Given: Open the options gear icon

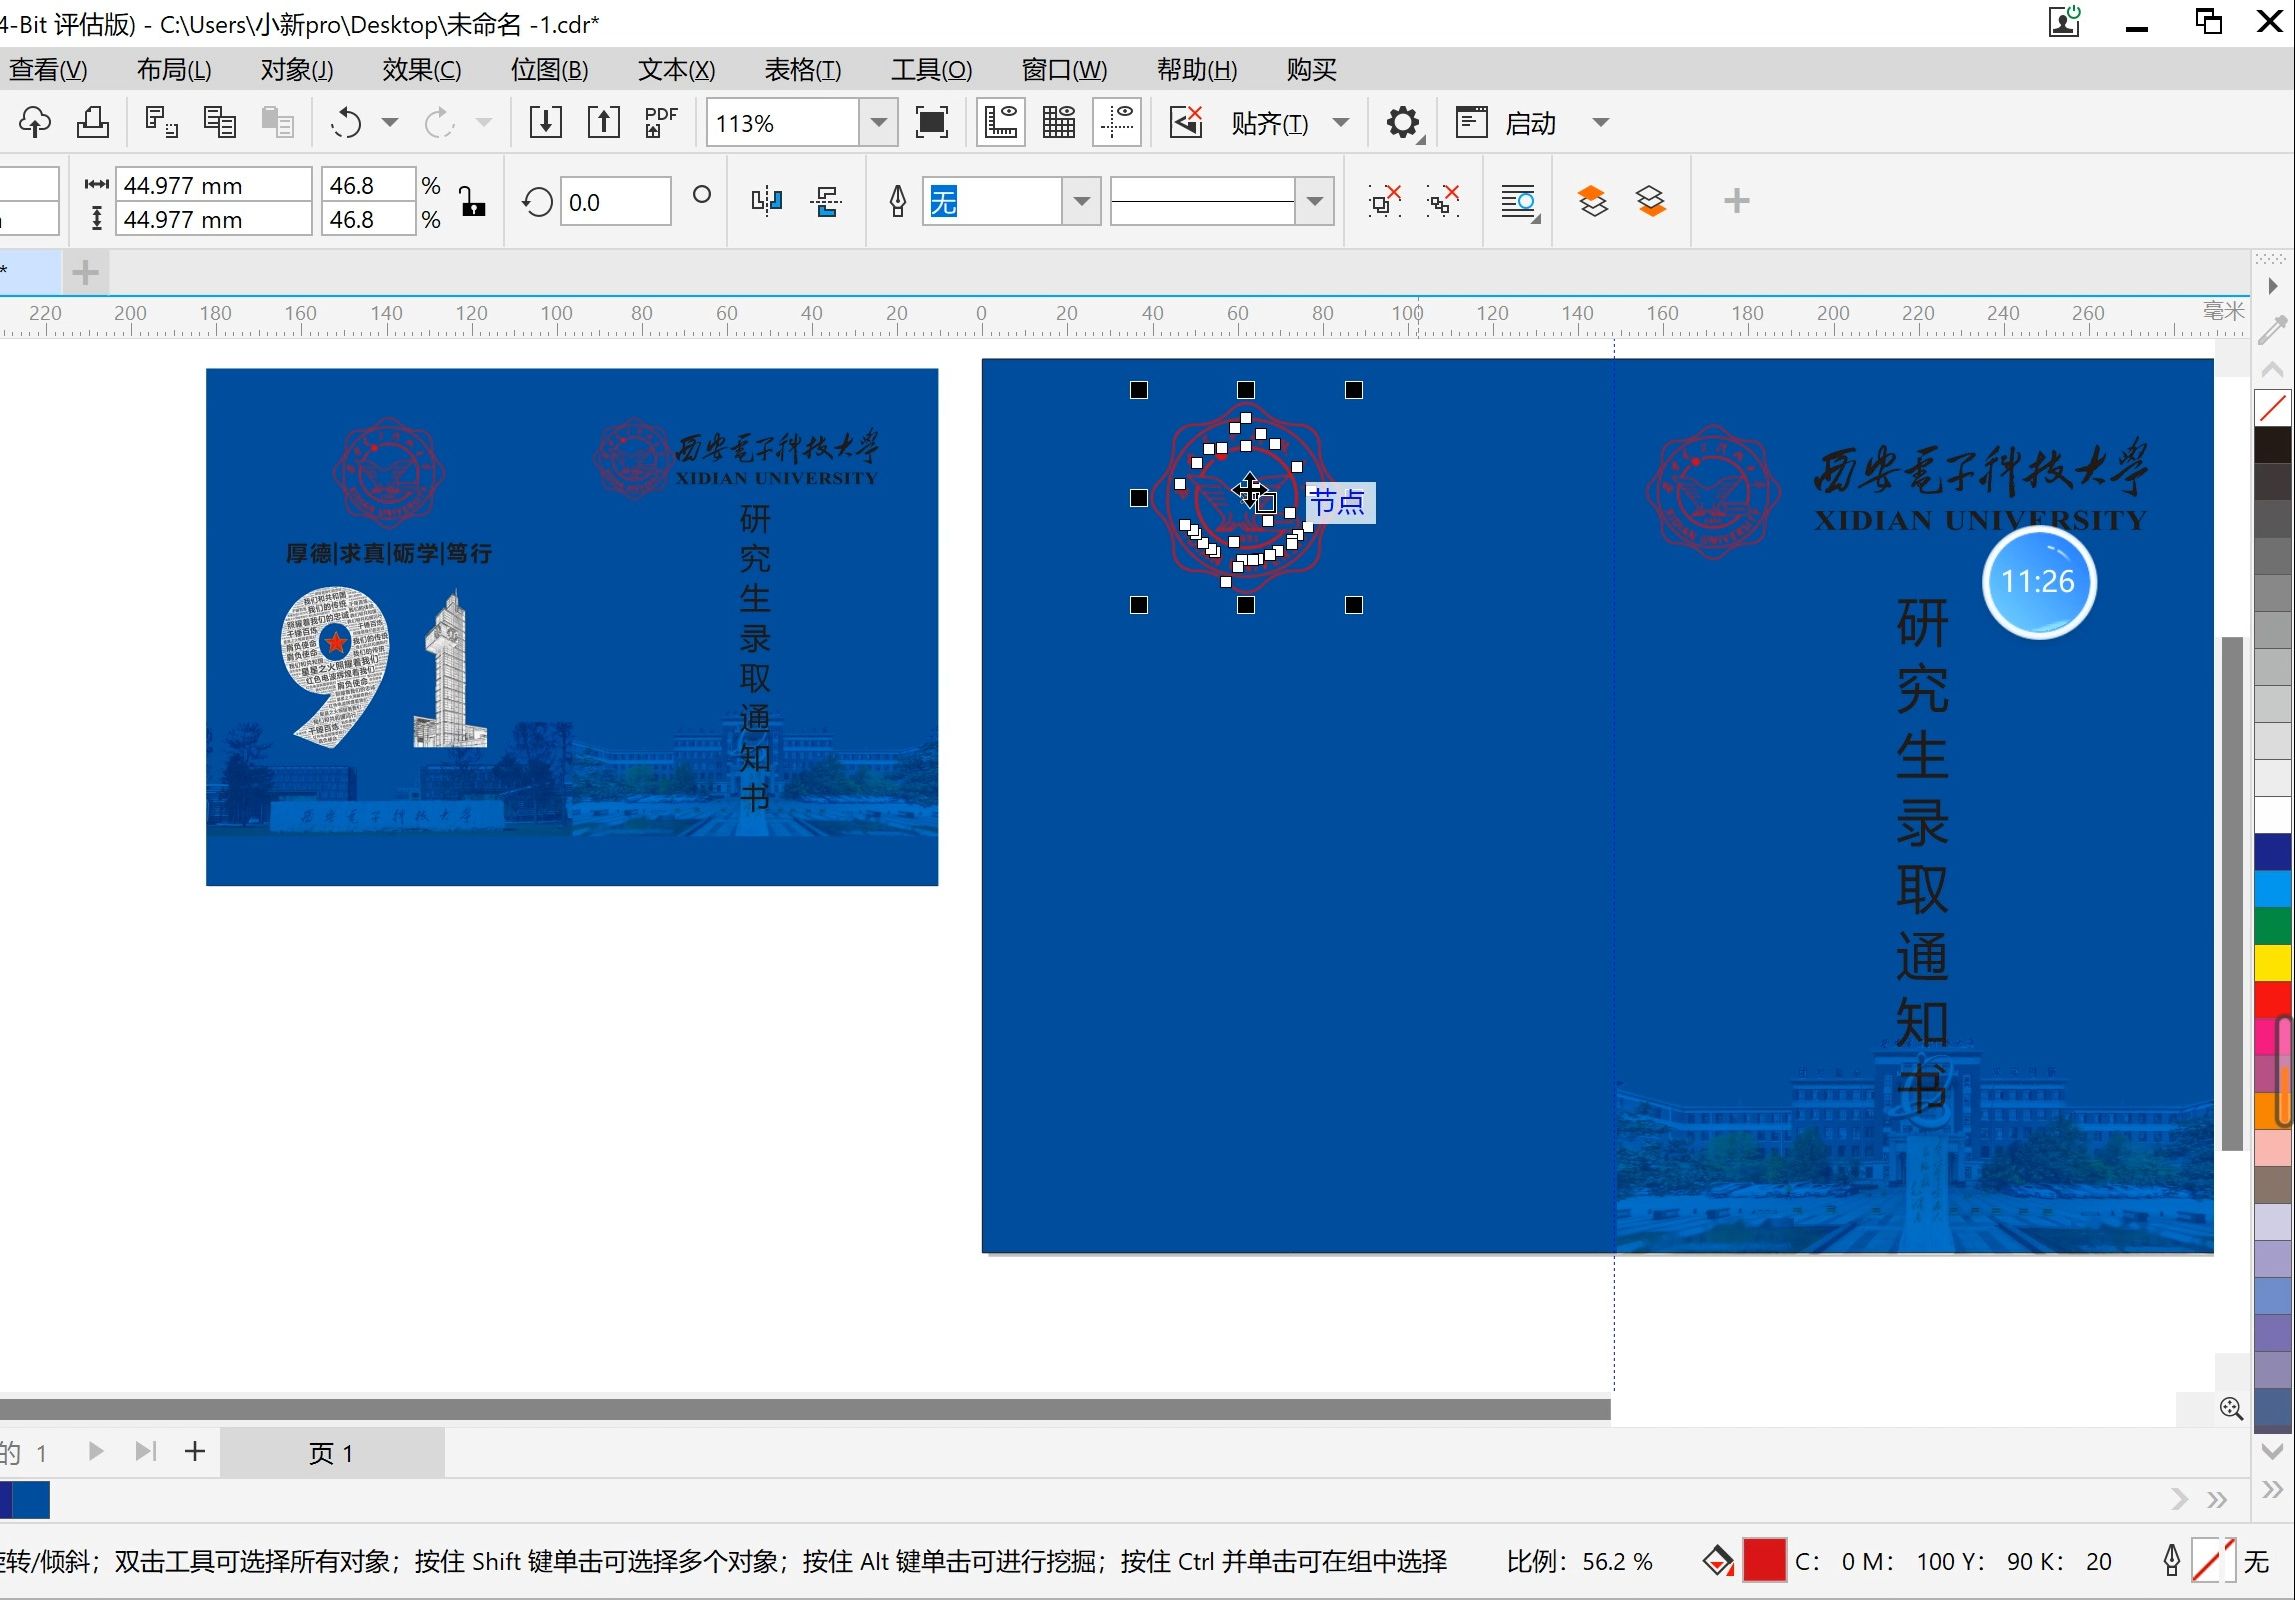Looking at the screenshot, I should [x=1403, y=123].
